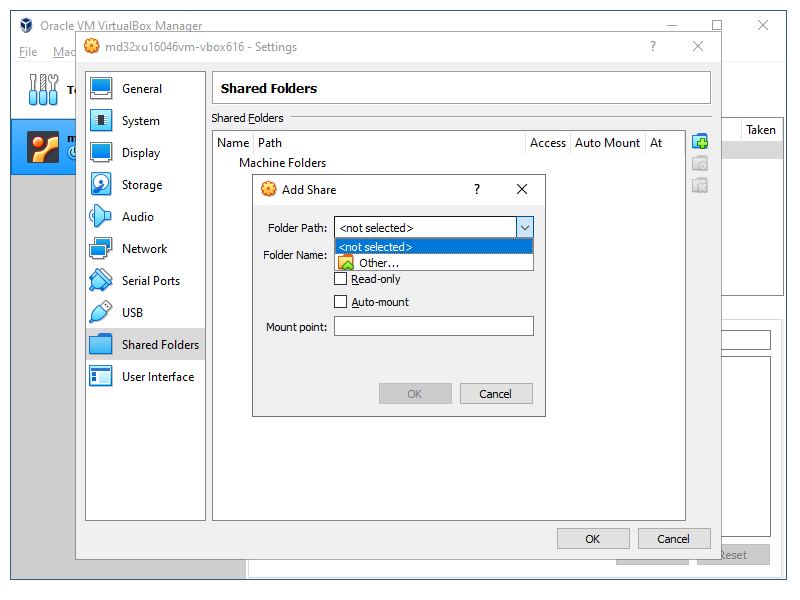Choose 'Other...' from folder path list

click(x=378, y=263)
